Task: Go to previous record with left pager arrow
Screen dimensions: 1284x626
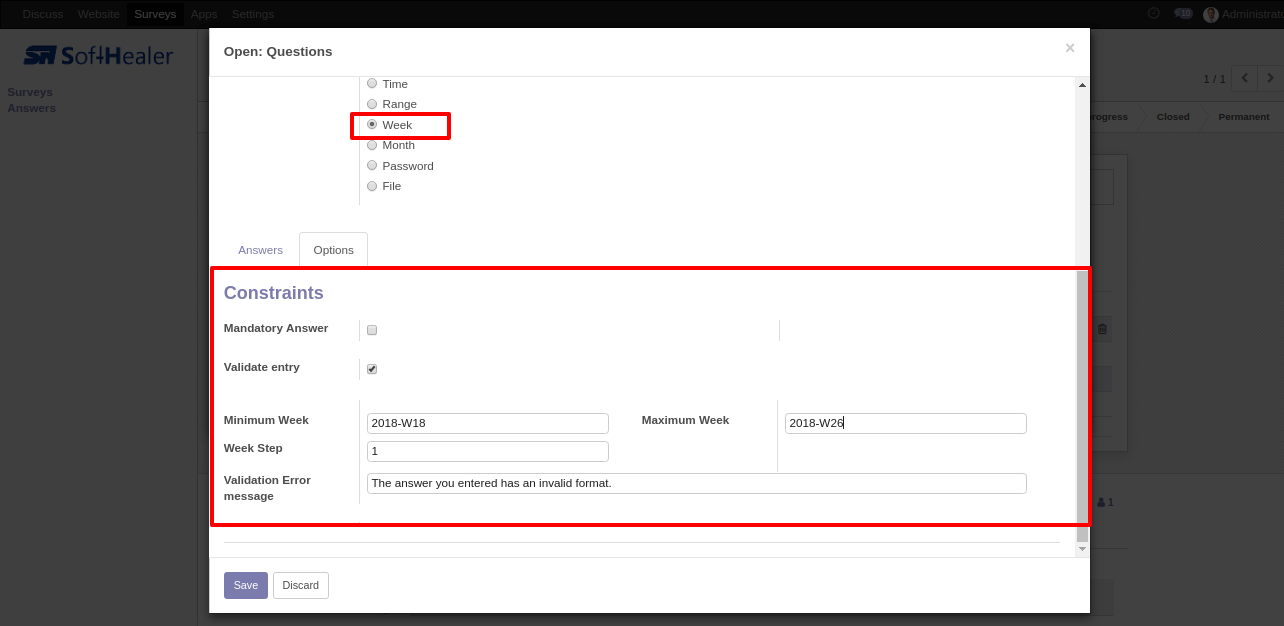Action: point(1245,78)
